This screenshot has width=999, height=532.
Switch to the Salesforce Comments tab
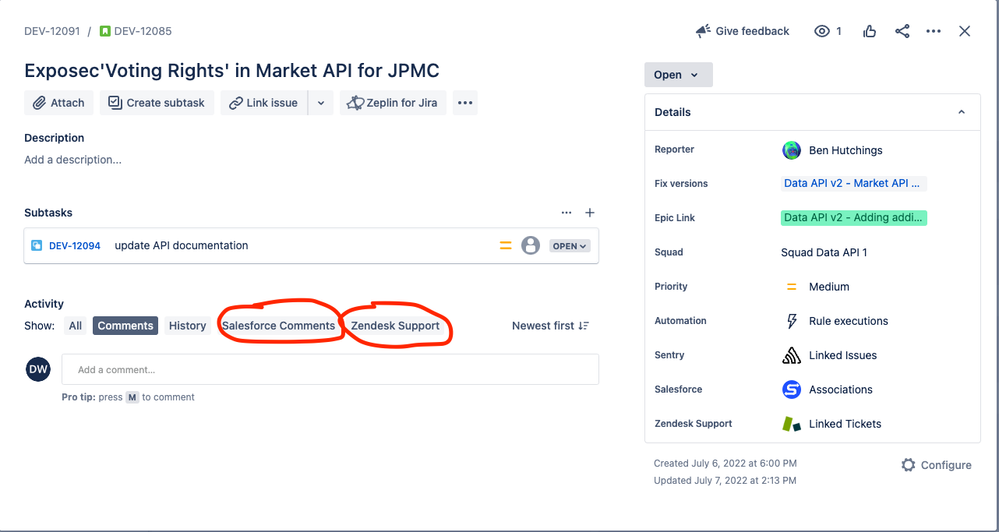coord(278,326)
